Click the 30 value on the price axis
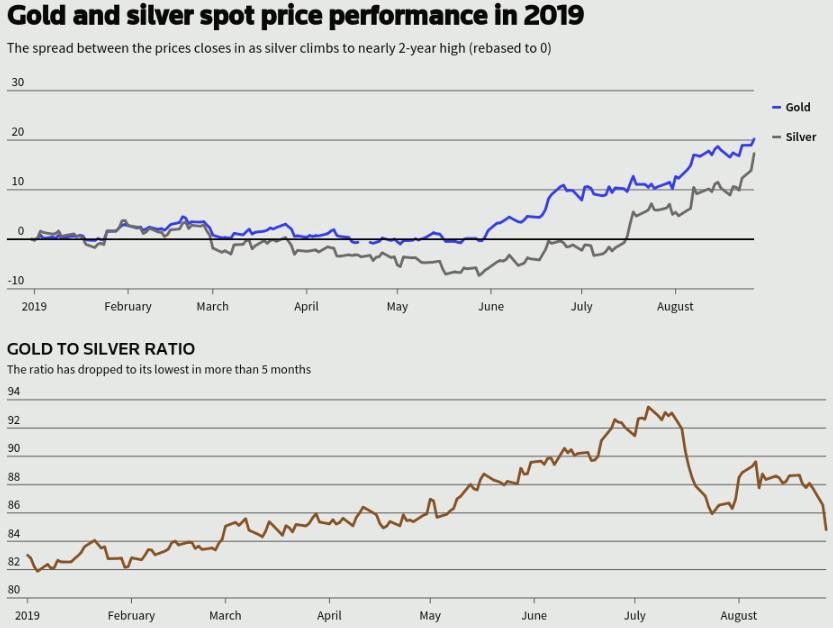Viewport: 833px width, 628px height. 17,82
